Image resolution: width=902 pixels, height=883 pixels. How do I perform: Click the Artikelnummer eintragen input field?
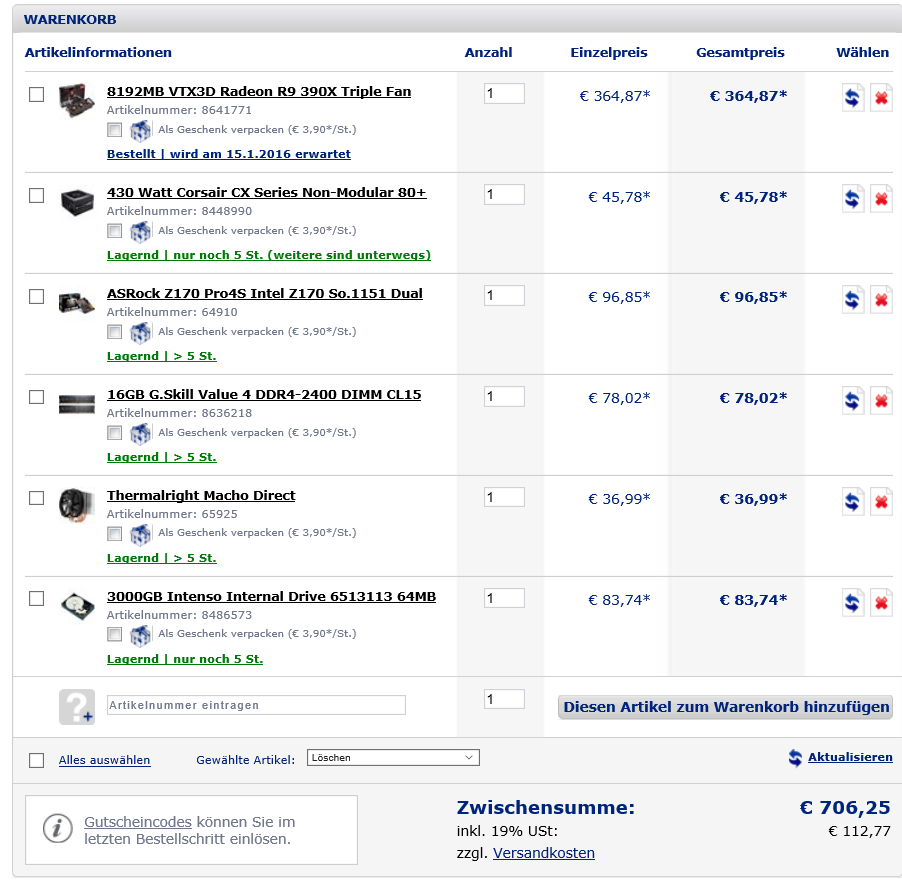(256, 705)
